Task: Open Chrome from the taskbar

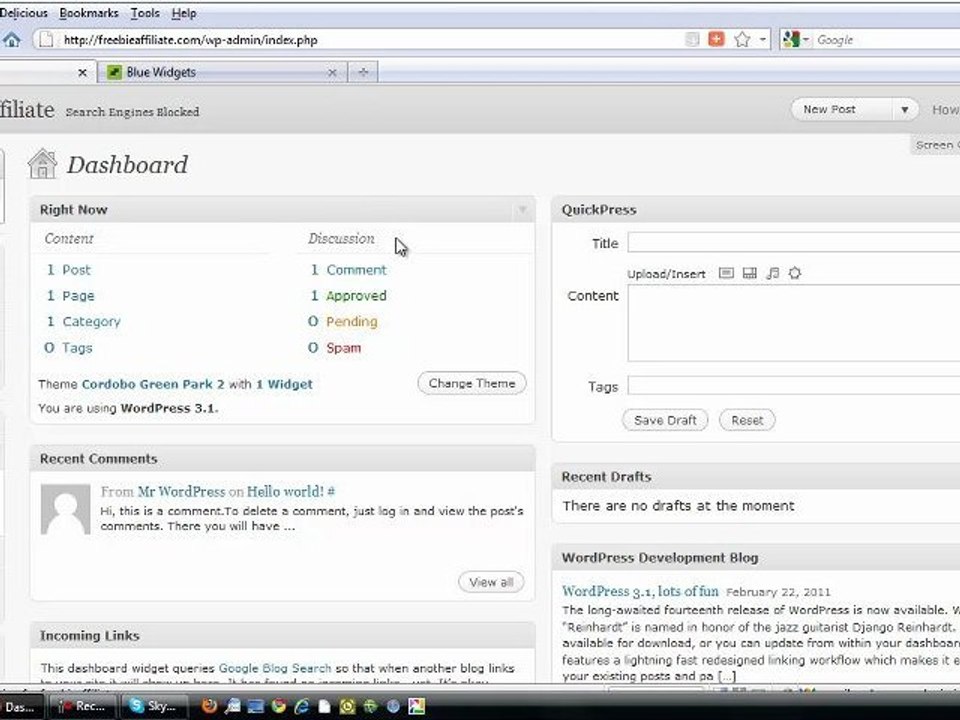Action: tap(279, 707)
